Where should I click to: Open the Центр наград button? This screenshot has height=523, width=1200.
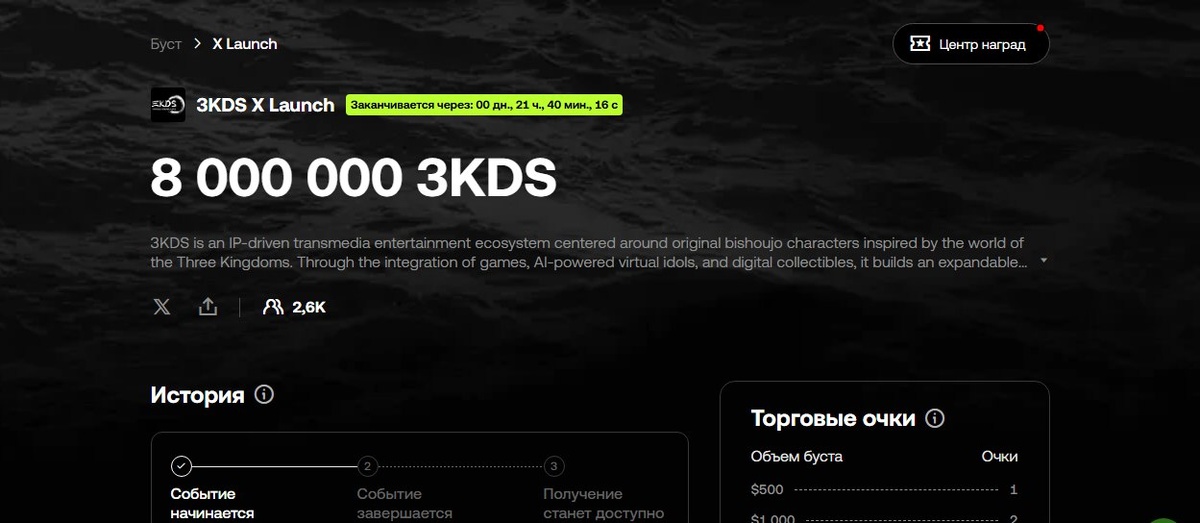click(971, 44)
